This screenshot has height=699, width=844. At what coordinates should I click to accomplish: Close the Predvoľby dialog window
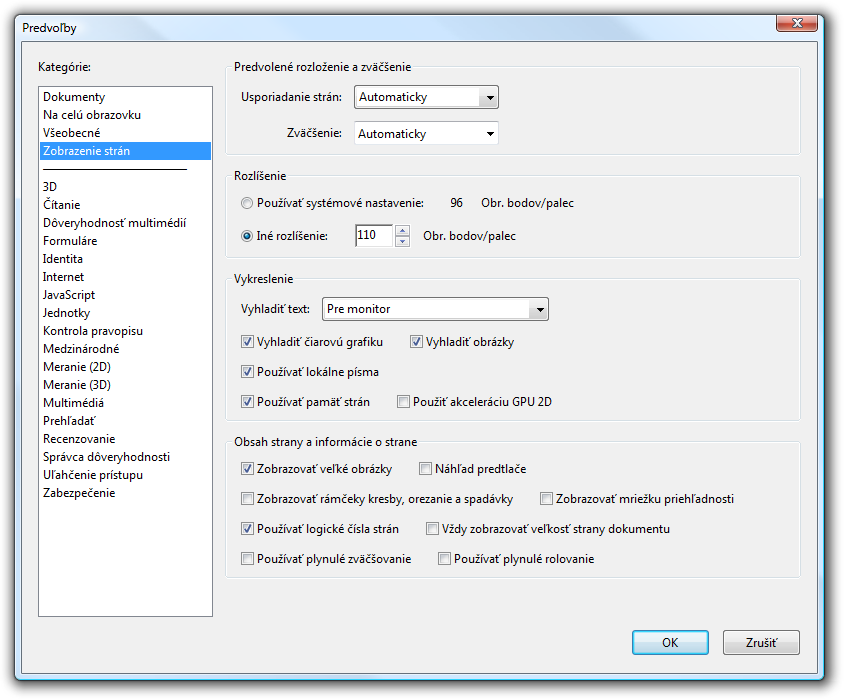tap(795, 23)
